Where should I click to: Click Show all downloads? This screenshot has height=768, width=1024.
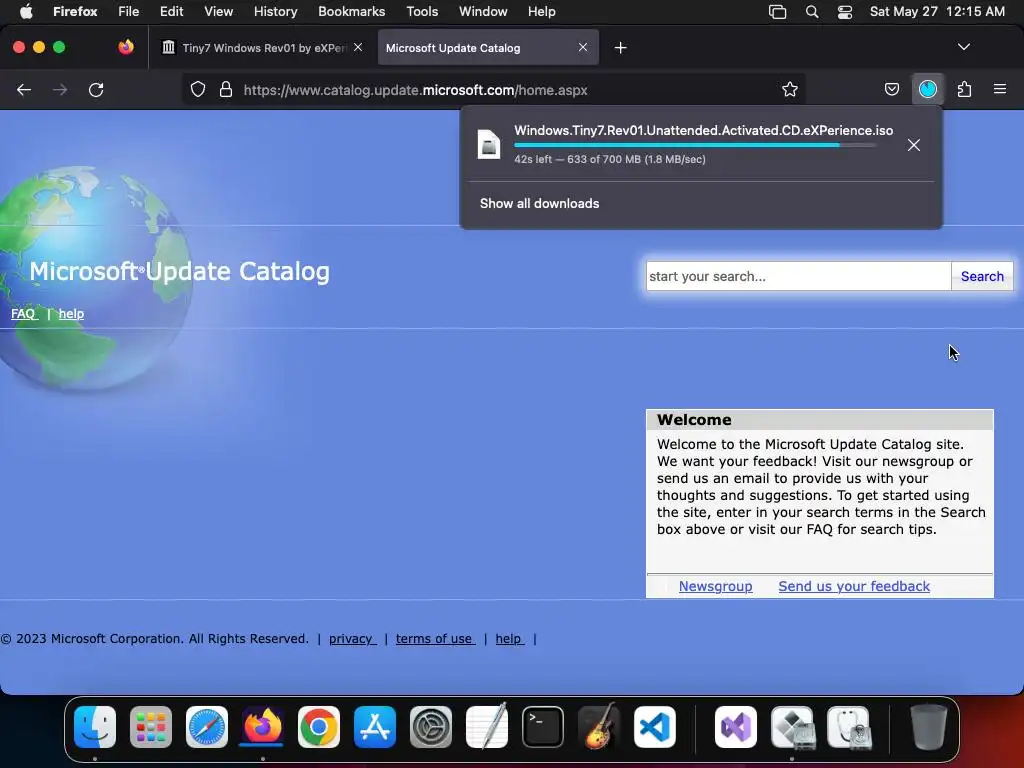539,203
